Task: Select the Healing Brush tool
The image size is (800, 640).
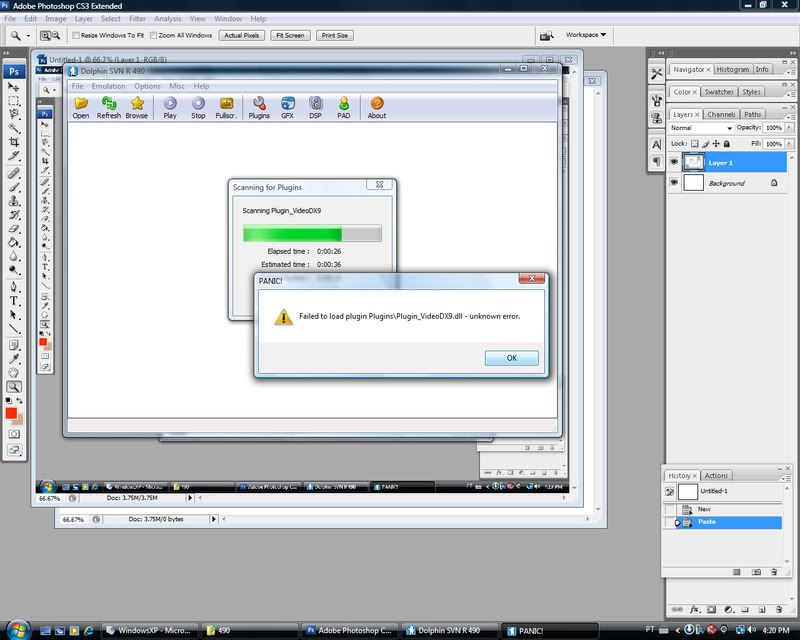Action: coord(13,173)
